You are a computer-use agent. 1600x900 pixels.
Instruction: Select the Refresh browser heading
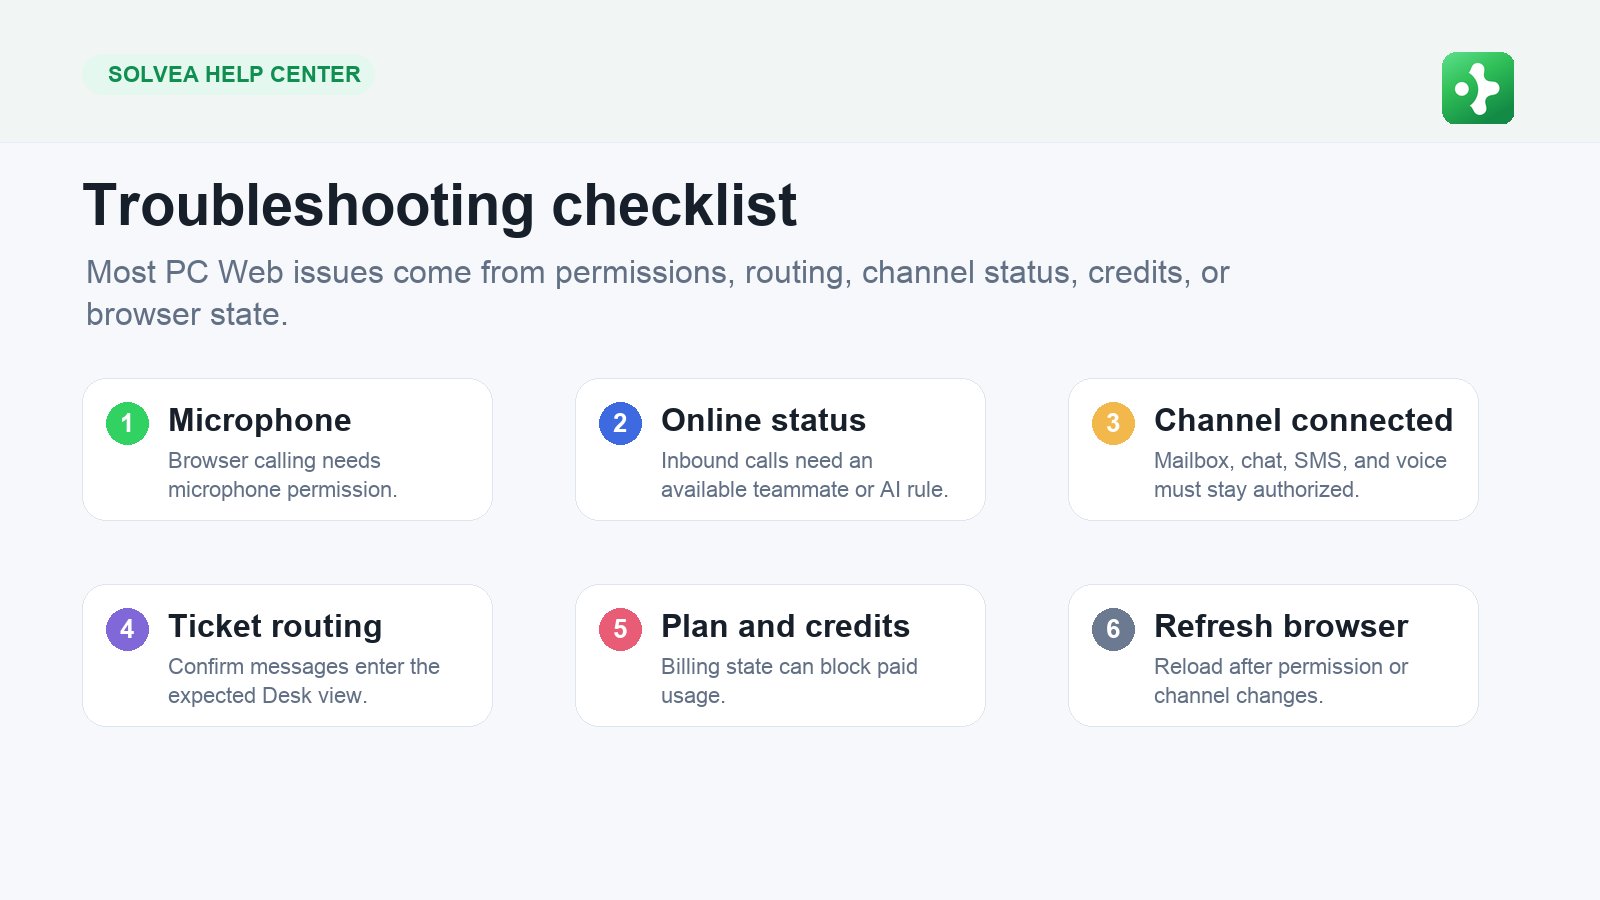(1281, 627)
